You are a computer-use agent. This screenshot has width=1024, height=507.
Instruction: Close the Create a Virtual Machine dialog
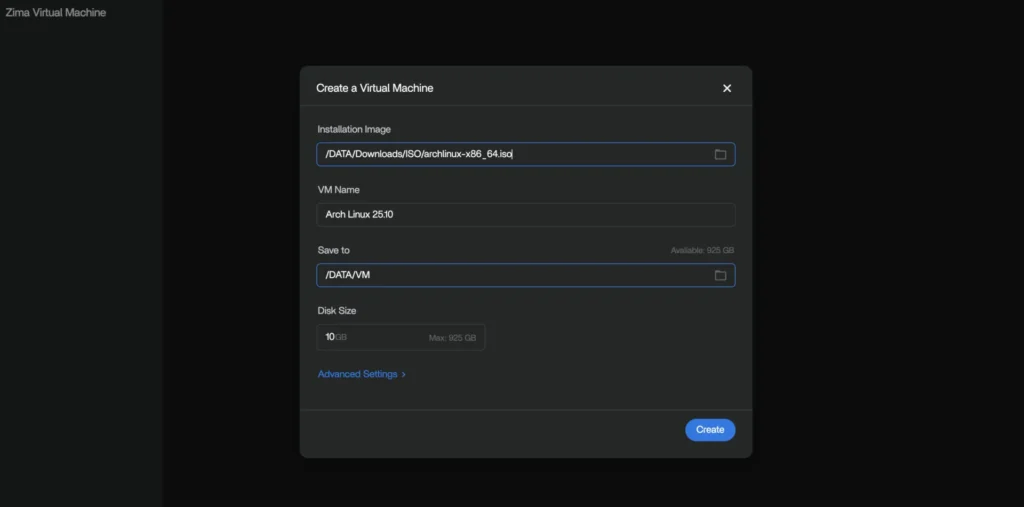[x=727, y=88]
